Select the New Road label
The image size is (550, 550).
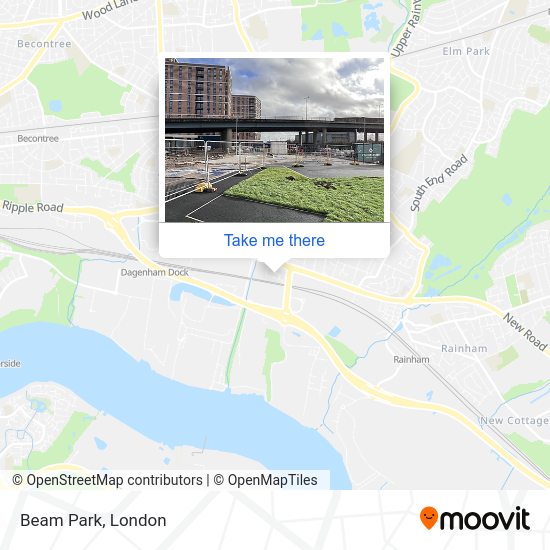pos(525,331)
